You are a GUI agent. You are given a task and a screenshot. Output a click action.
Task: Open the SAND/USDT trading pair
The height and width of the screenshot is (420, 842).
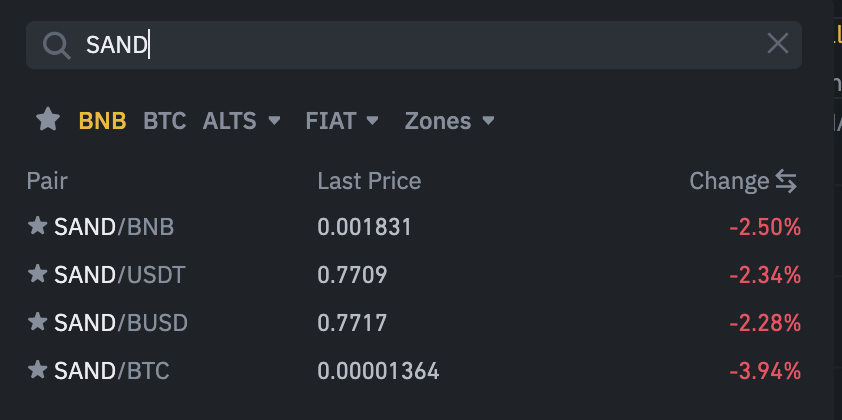click(120, 275)
